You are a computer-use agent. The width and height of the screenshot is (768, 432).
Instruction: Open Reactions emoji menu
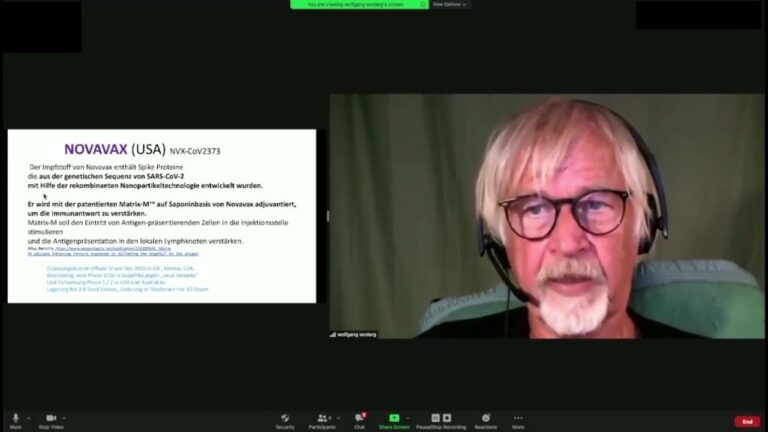coord(485,420)
